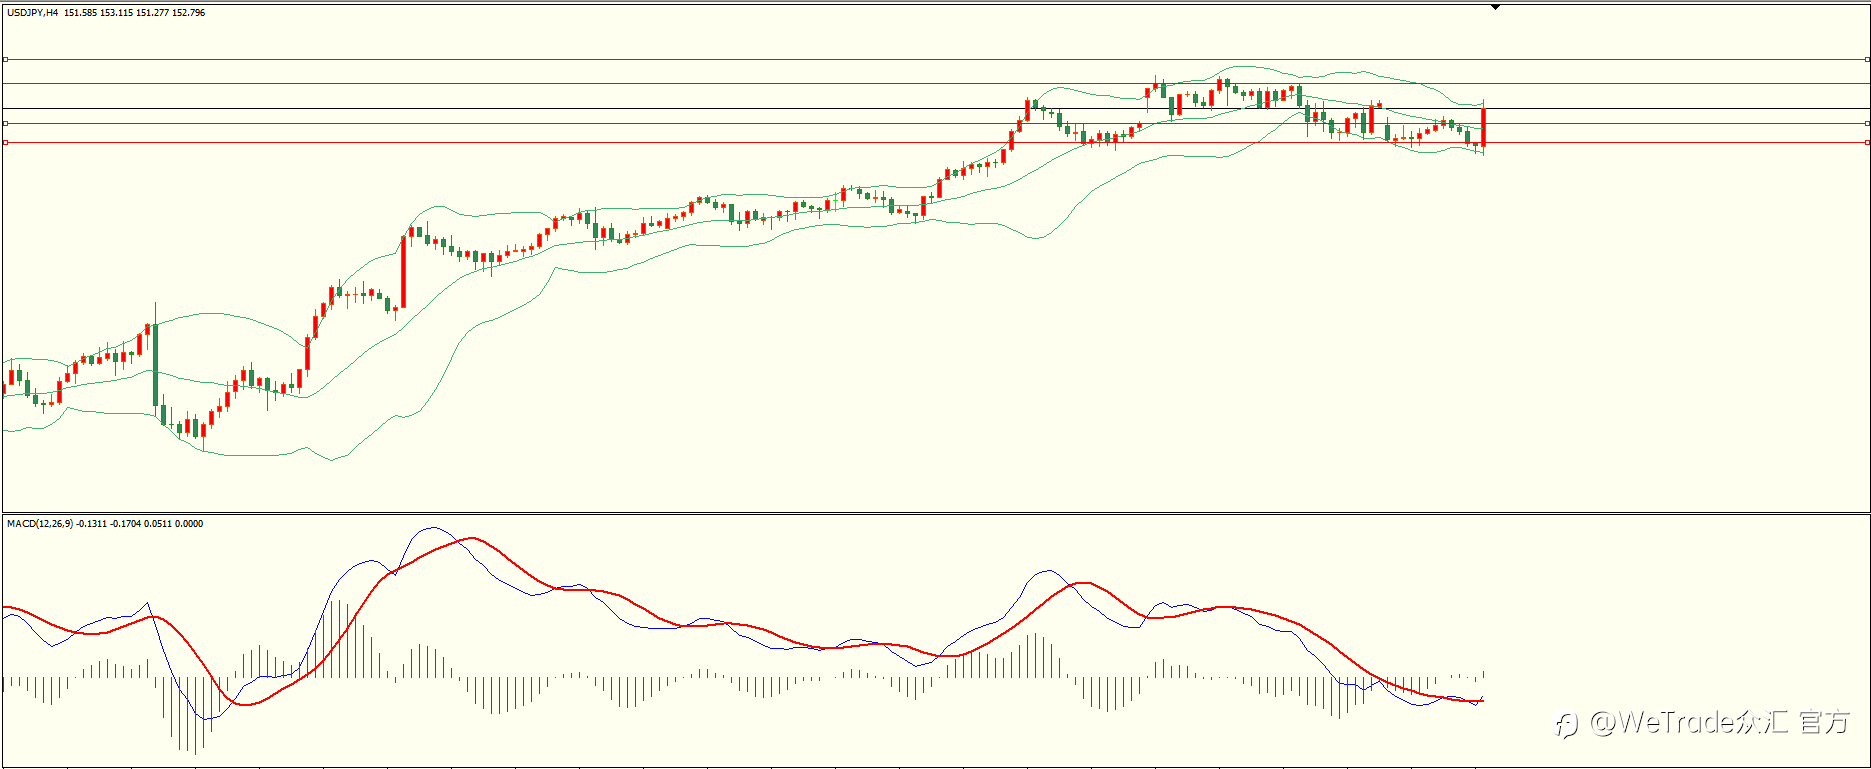Select the left handle of the topmost red line

click(5, 59)
